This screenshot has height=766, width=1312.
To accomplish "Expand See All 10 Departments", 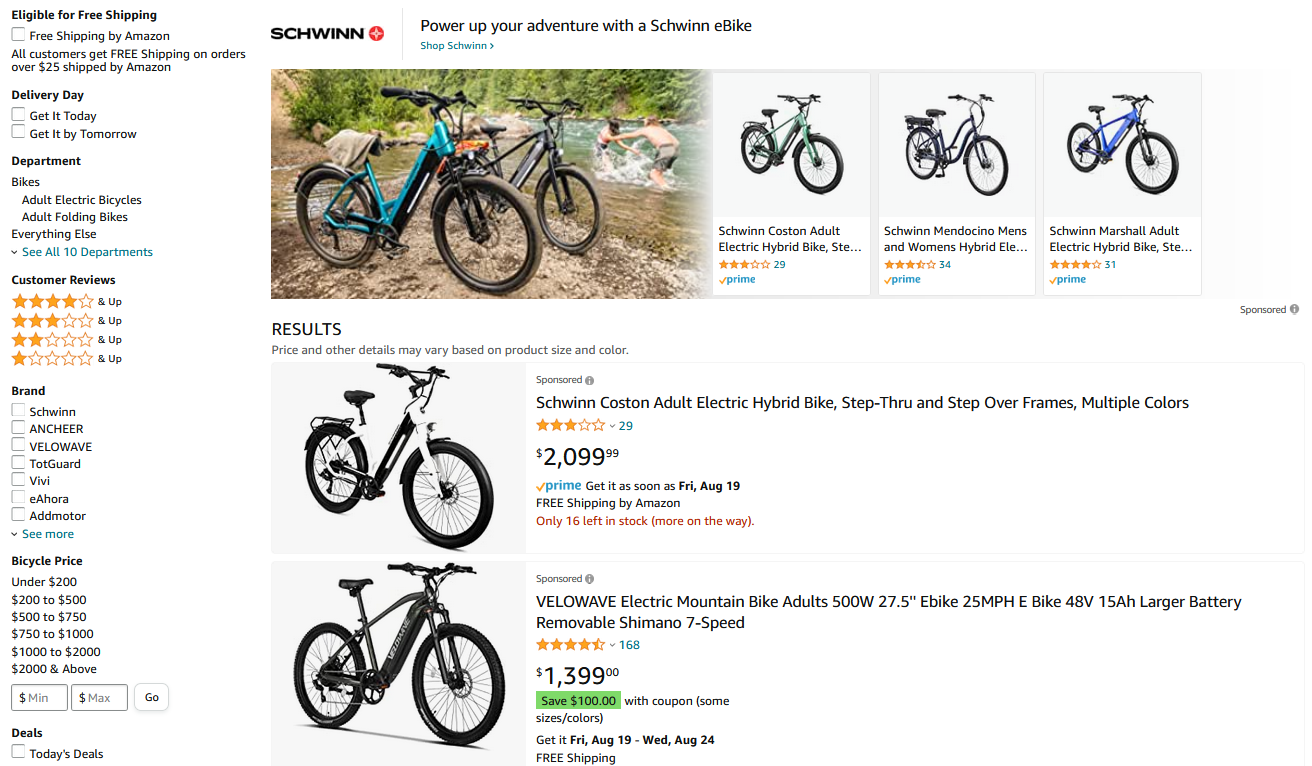I will [86, 252].
